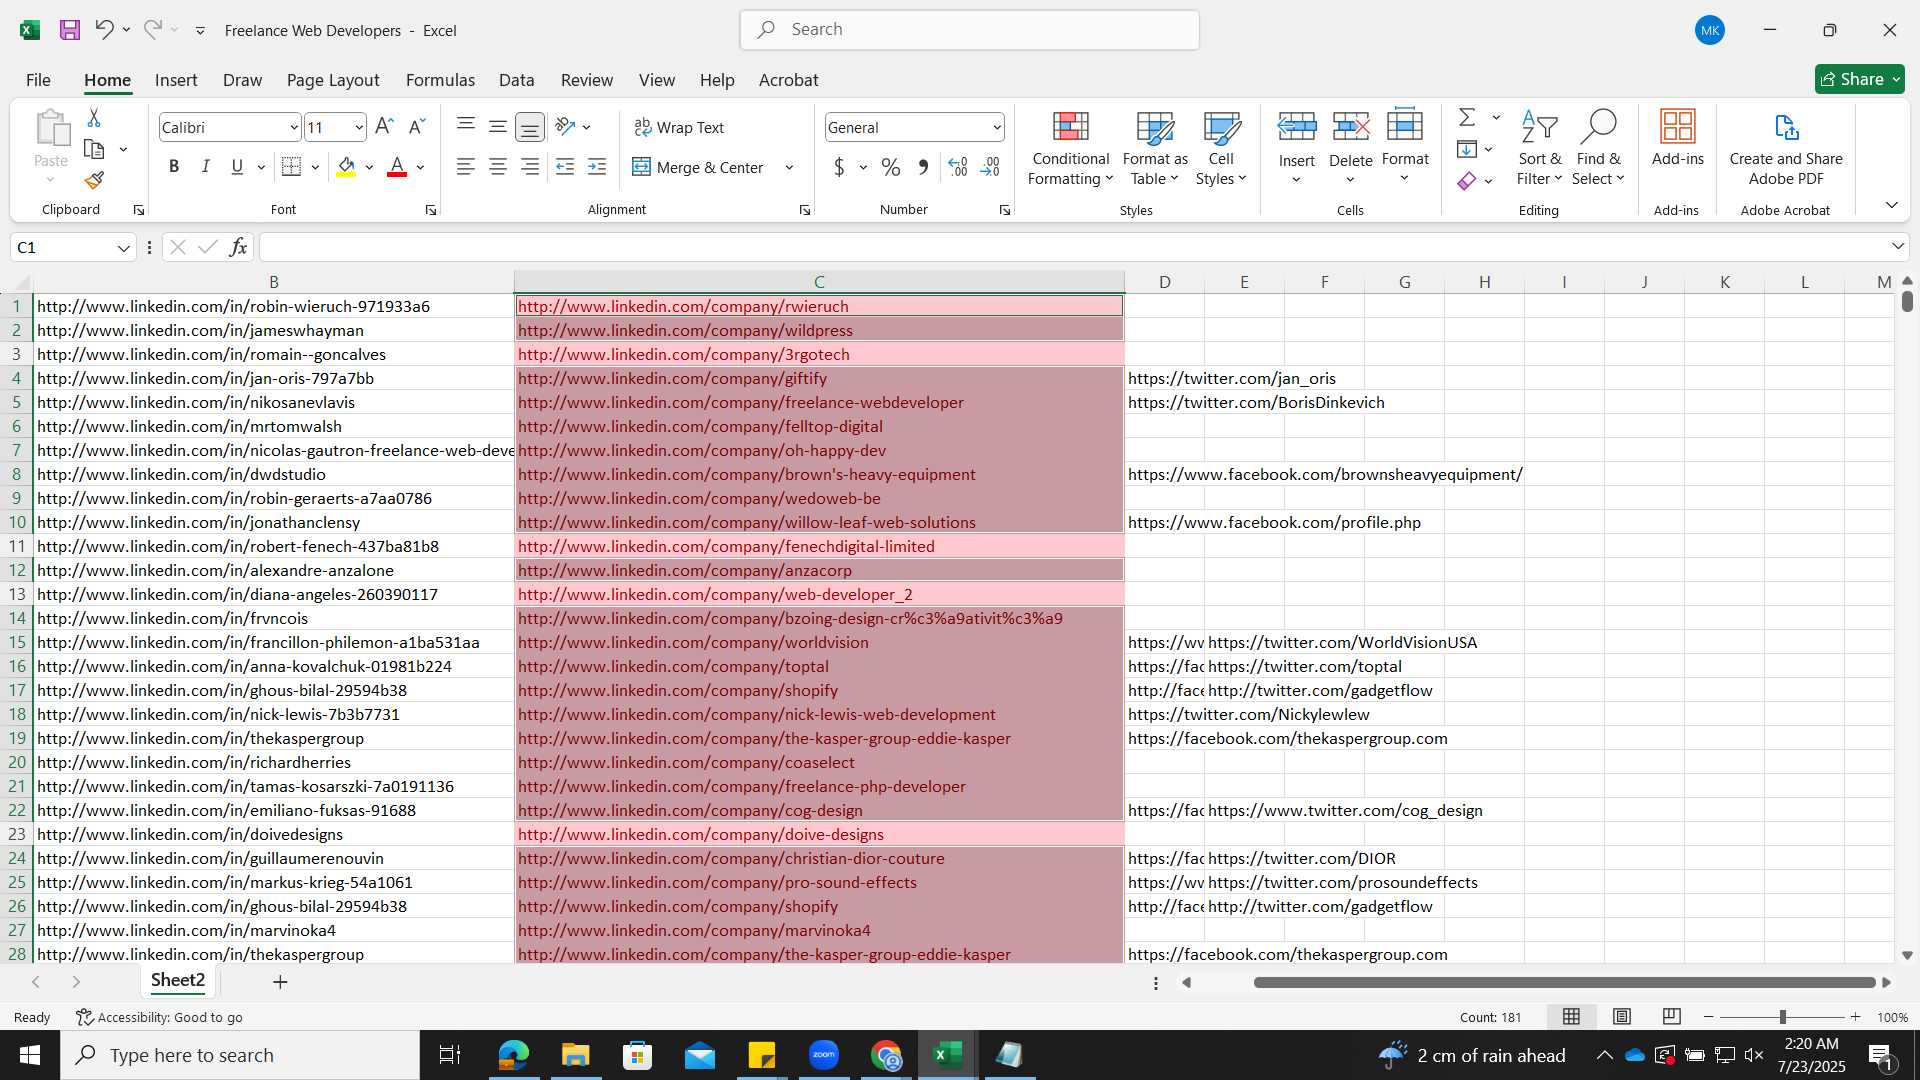The width and height of the screenshot is (1920, 1080).
Task: Open the Add-ins gallery
Action: pyautogui.click(x=1677, y=138)
